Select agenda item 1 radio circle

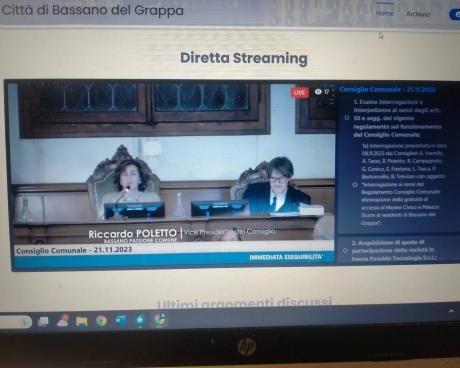(x=346, y=118)
